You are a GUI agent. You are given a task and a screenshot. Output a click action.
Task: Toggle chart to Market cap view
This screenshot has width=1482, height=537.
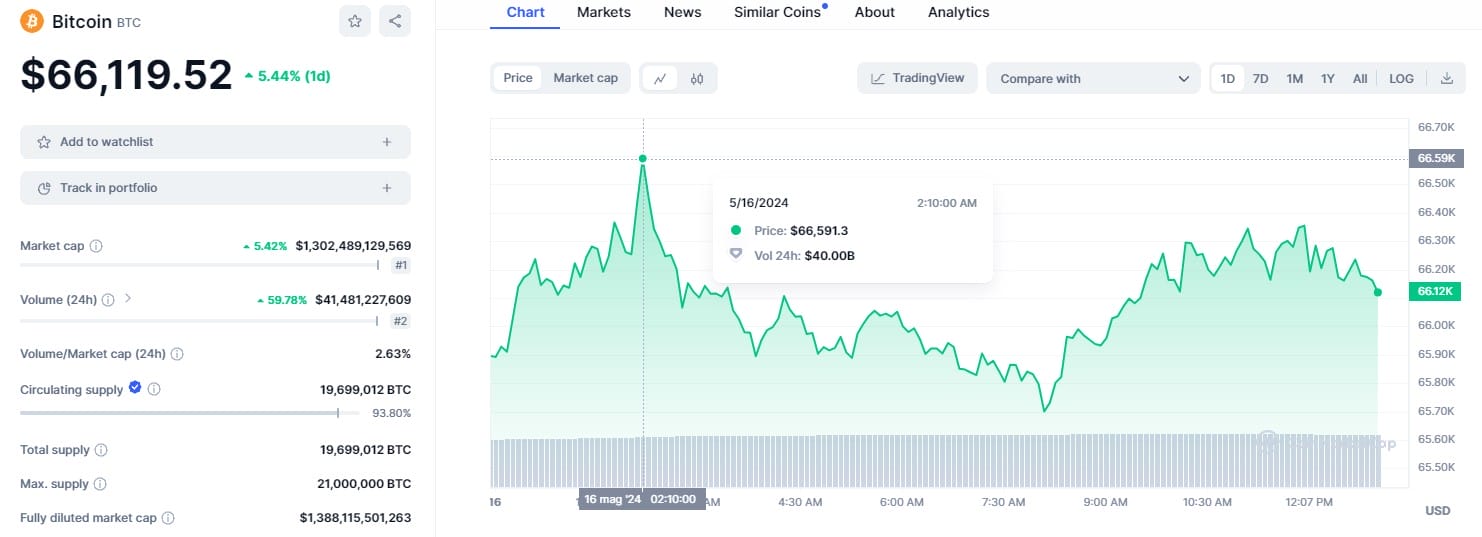point(585,78)
